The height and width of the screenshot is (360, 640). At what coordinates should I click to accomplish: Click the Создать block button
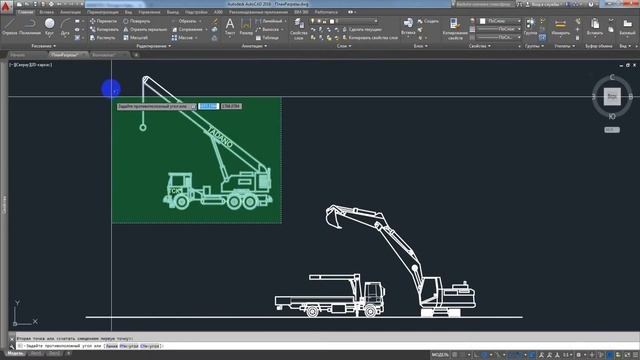(428, 21)
